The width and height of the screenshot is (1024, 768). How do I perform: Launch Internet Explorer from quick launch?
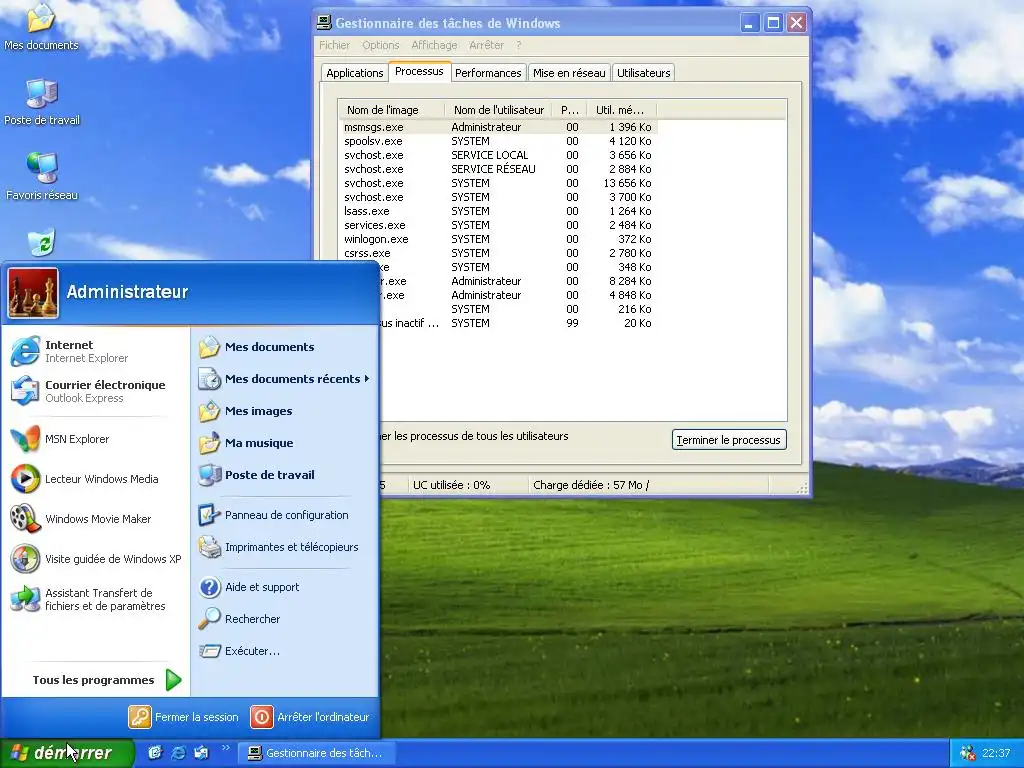click(178, 752)
